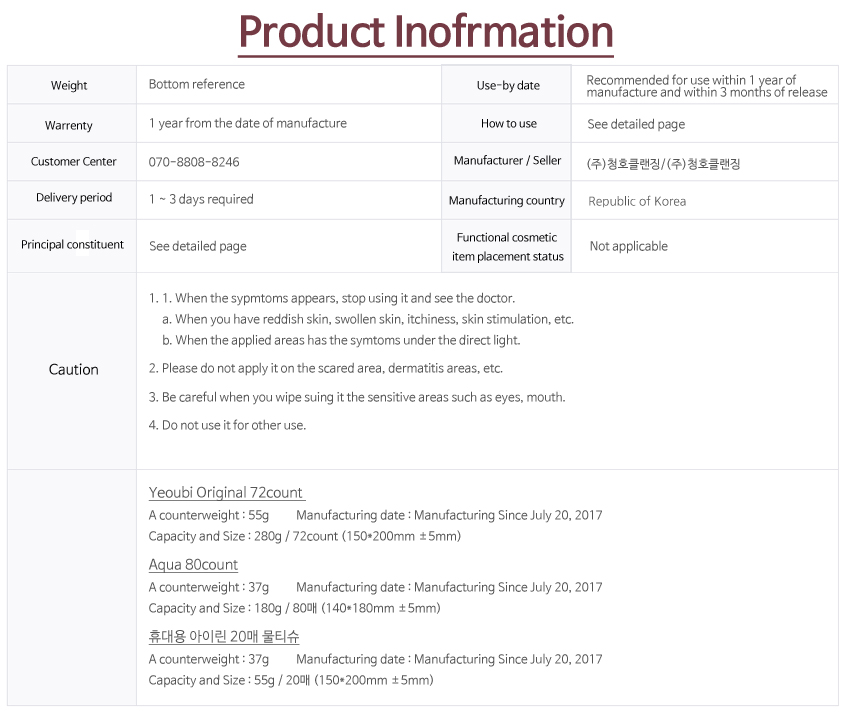Screen dimensions: 850x718
Task: Select the 'Not applicable' cosmetic status value
Action: click(x=628, y=247)
